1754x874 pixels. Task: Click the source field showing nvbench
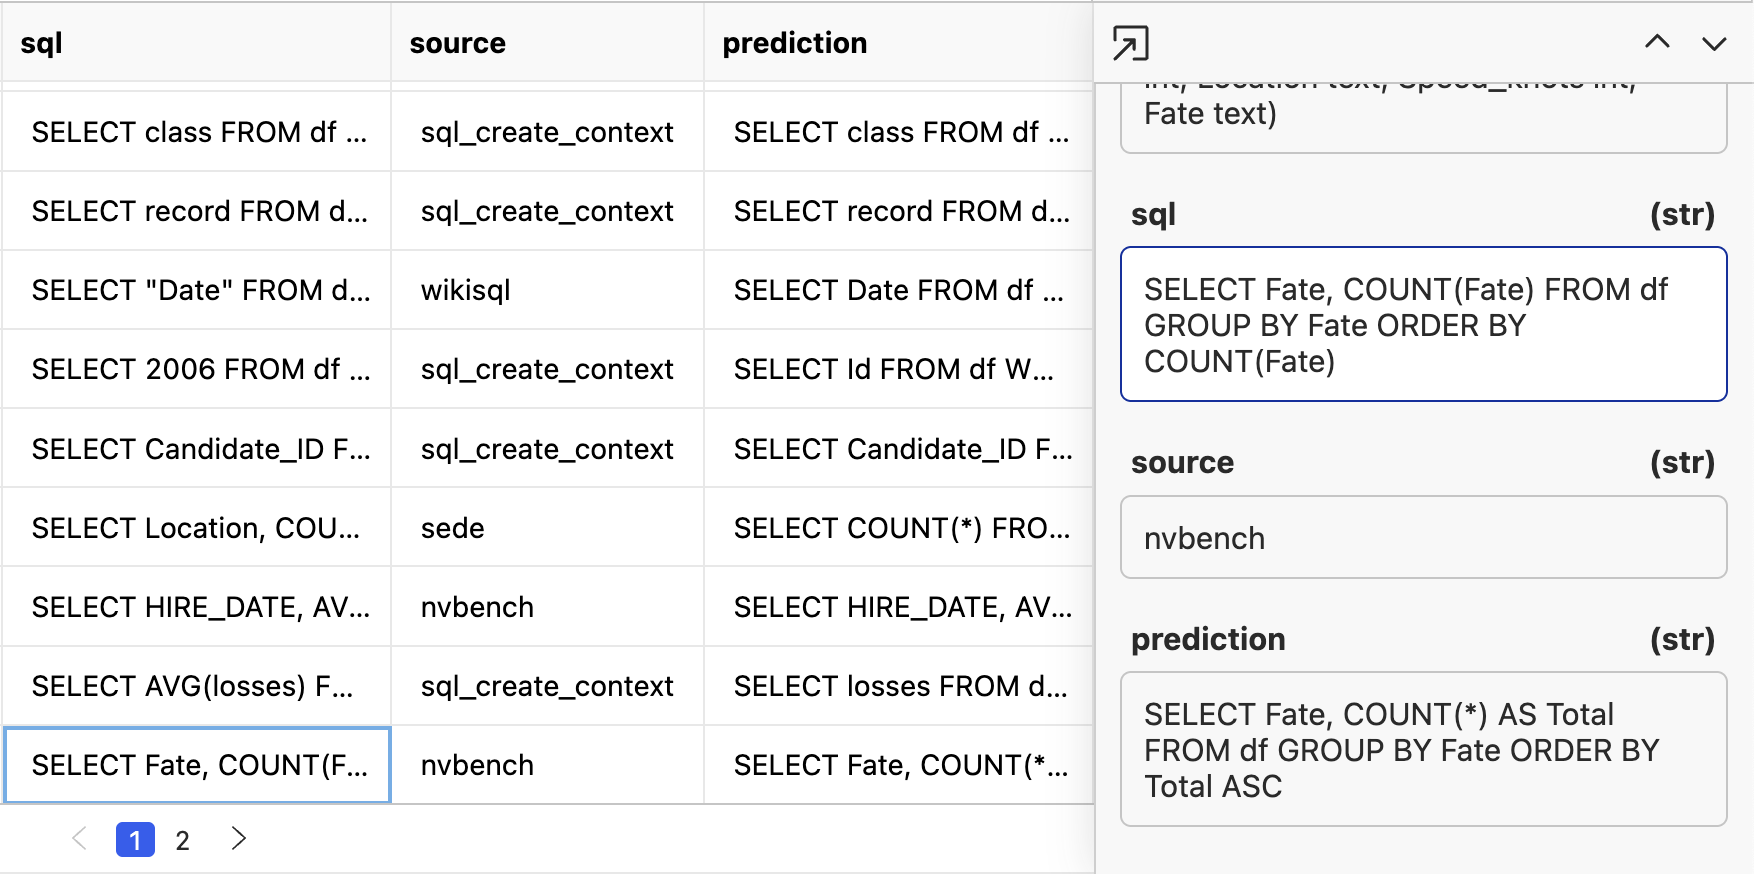[1422, 537]
